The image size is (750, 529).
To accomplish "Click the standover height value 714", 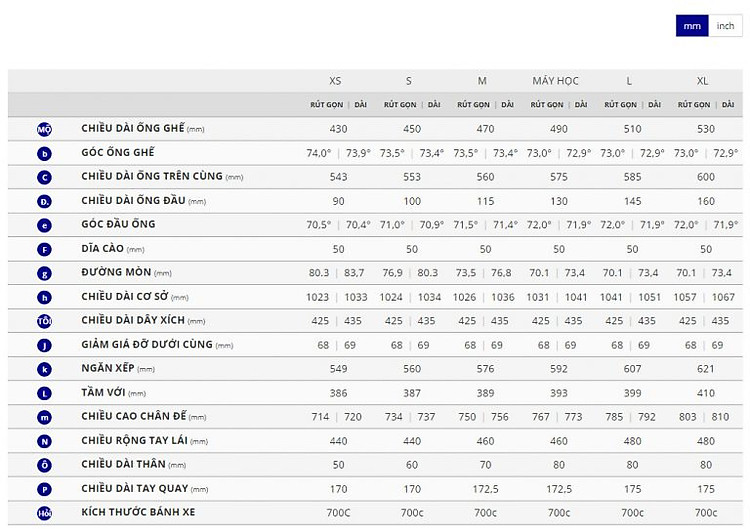I will point(320,417).
